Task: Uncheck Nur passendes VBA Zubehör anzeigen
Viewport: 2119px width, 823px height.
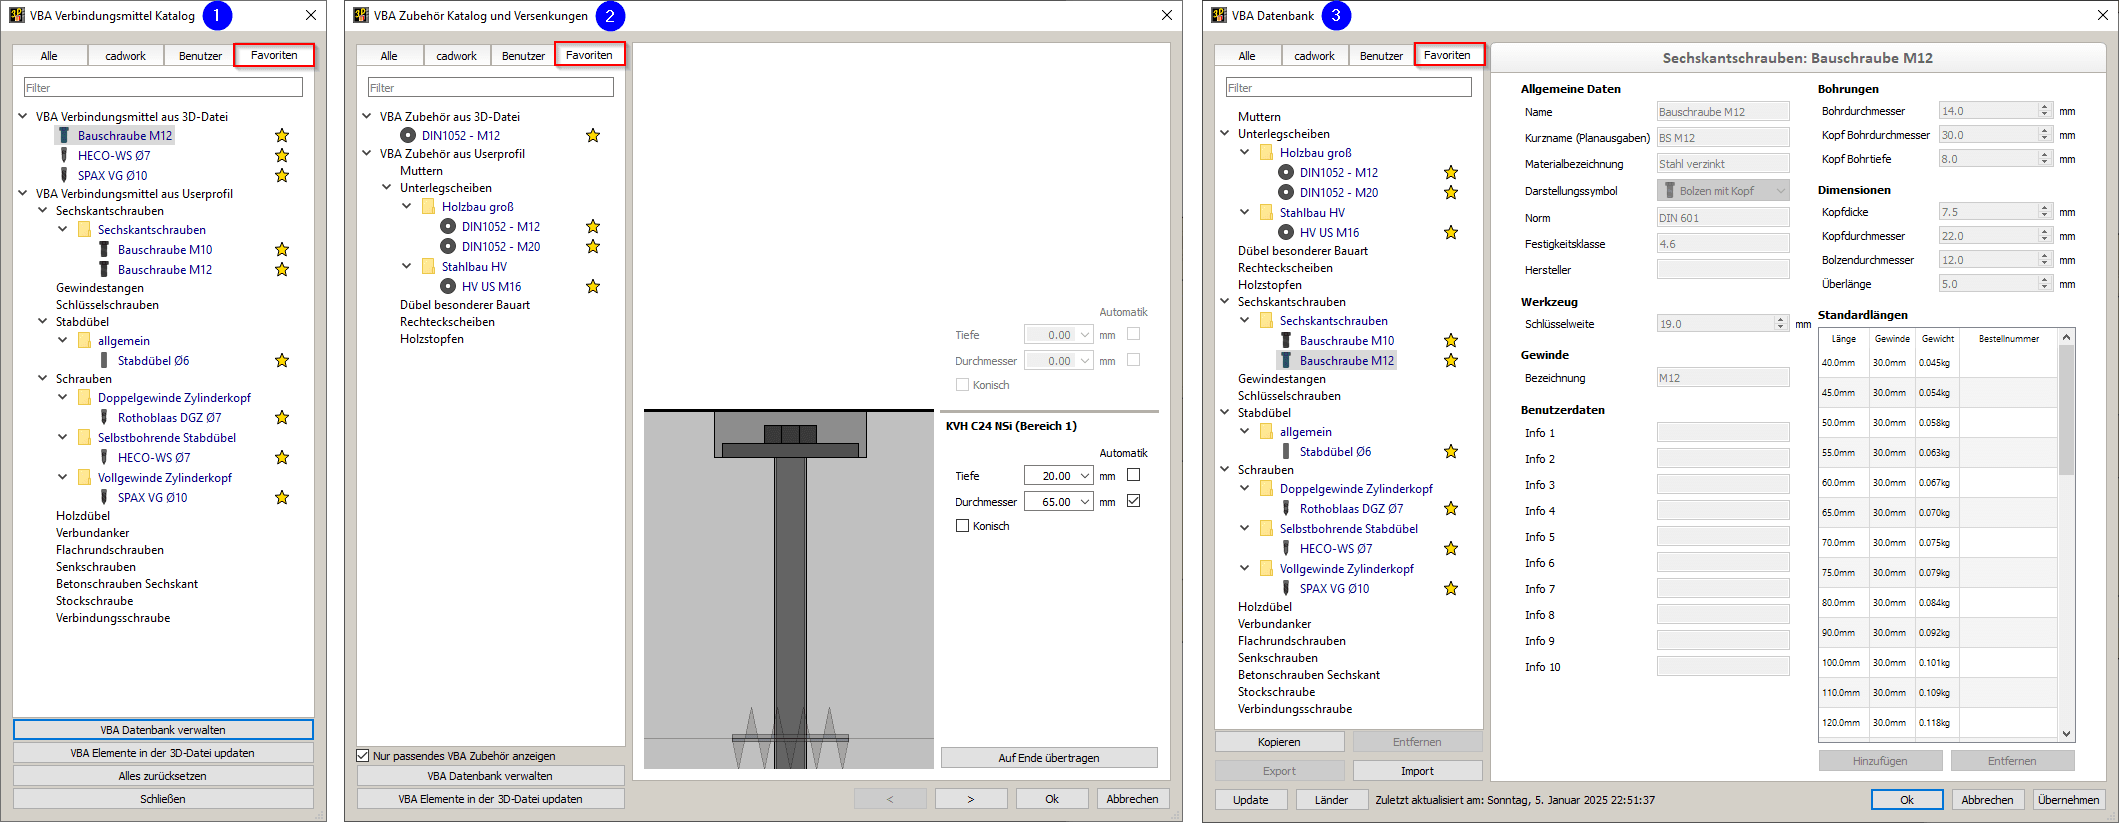Action: click(363, 756)
